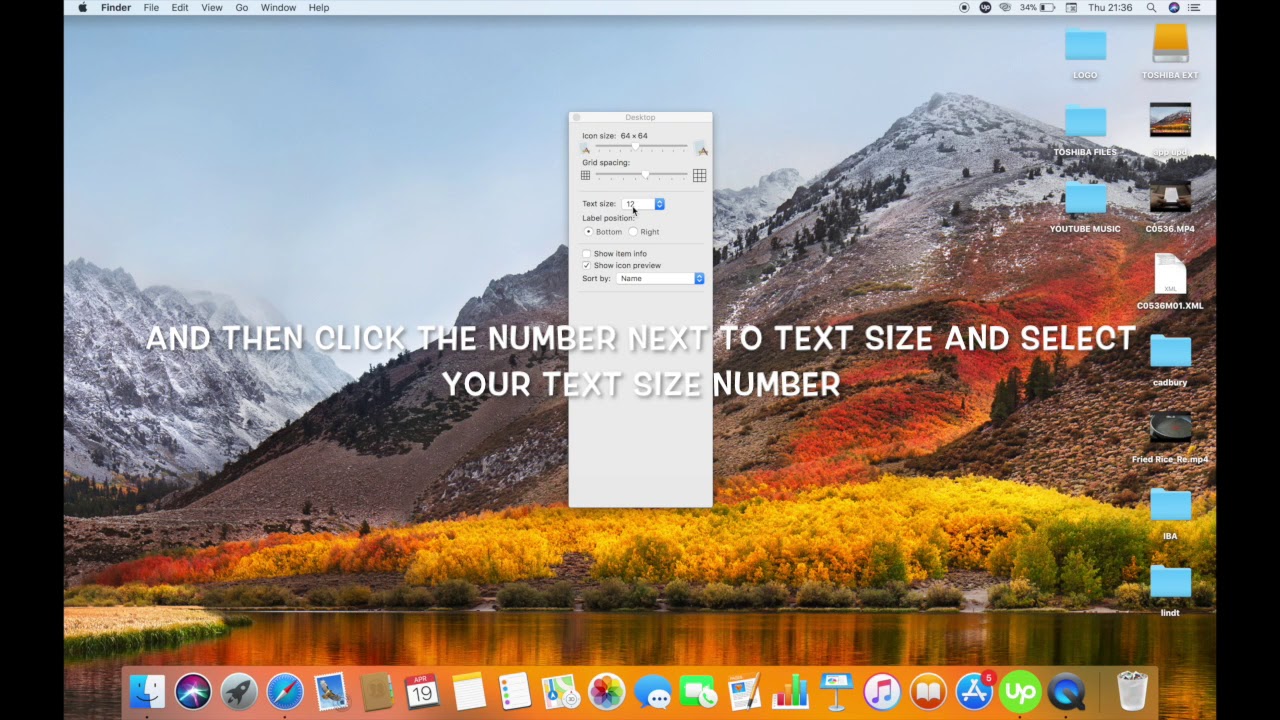The image size is (1280, 720).
Task: Open Keynote podium icon in Dock
Action: pyautogui.click(x=836, y=692)
